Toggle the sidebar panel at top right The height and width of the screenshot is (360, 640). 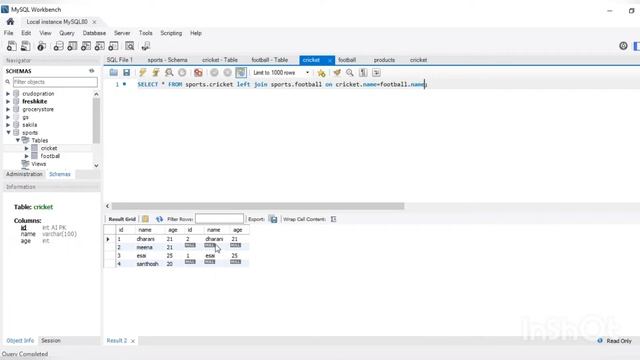point(637,46)
